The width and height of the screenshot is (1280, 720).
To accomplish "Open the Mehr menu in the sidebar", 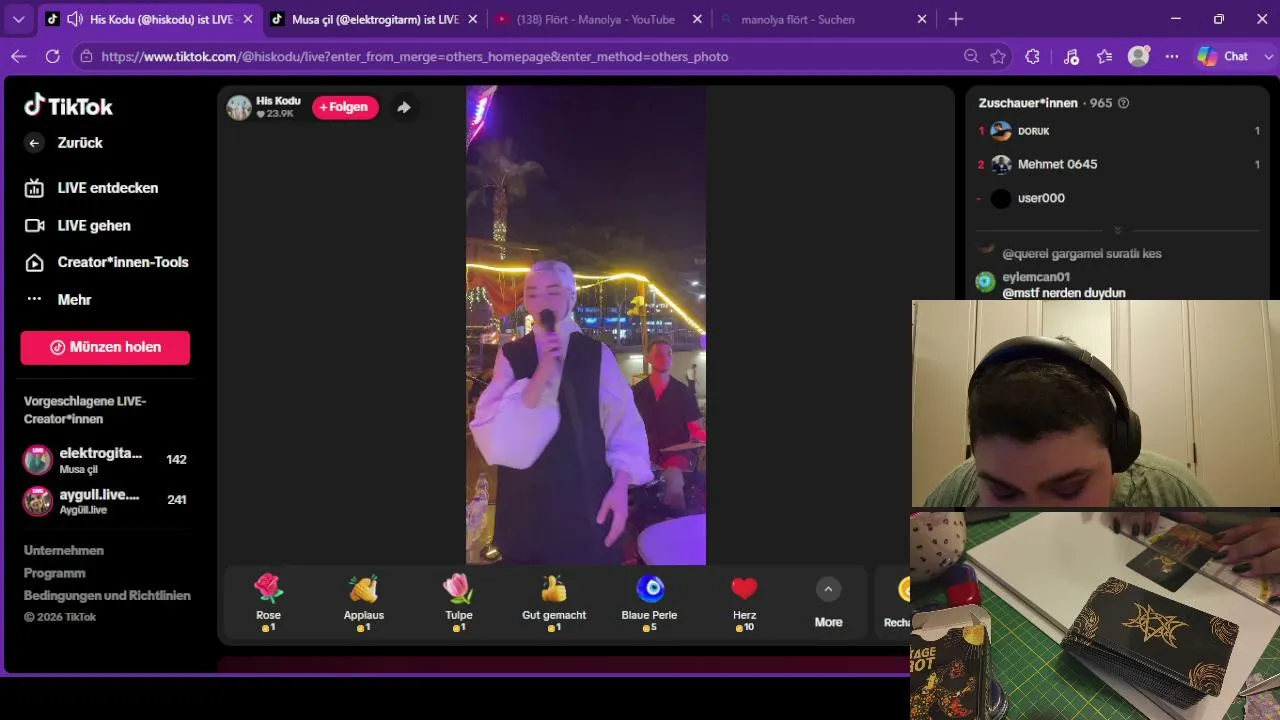I will pyautogui.click(x=74, y=300).
